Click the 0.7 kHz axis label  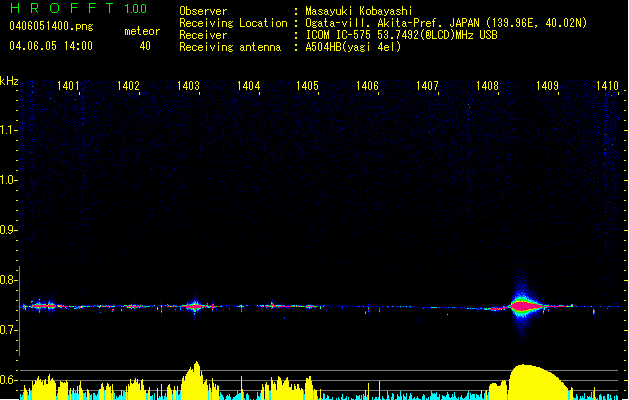(8, 330)
